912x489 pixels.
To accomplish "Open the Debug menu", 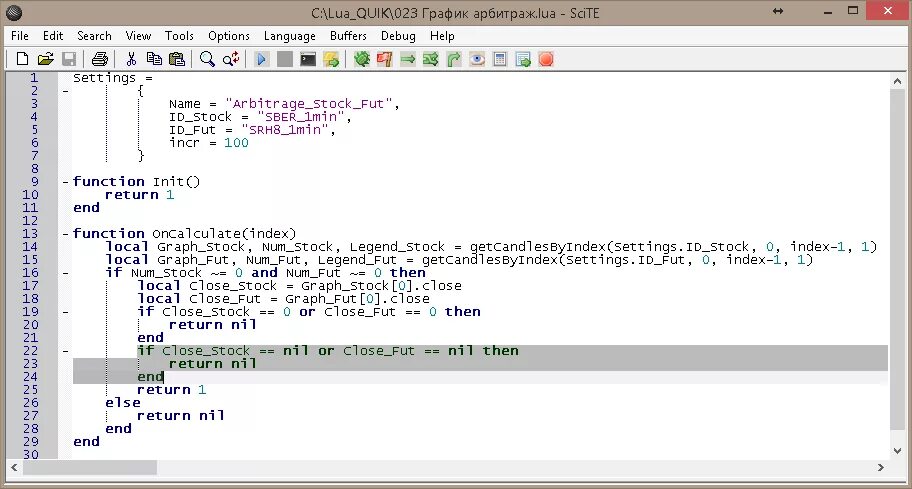I will point(398,35).
